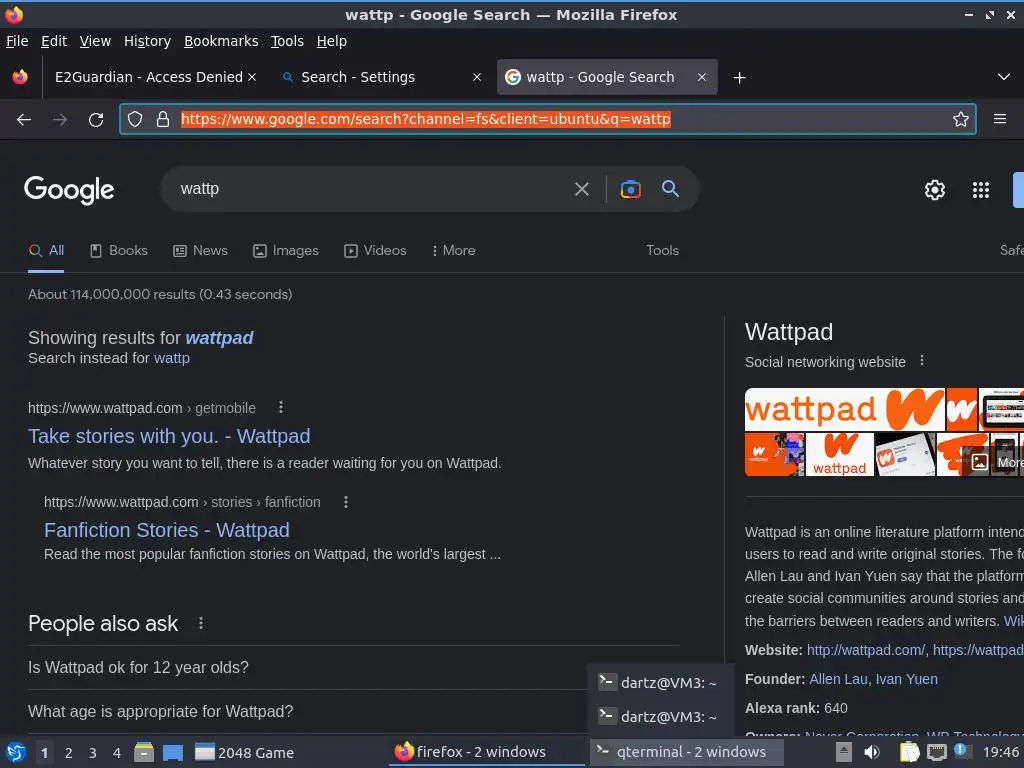
Task: Open a new browser tab
Action: [x=739, y=78]
